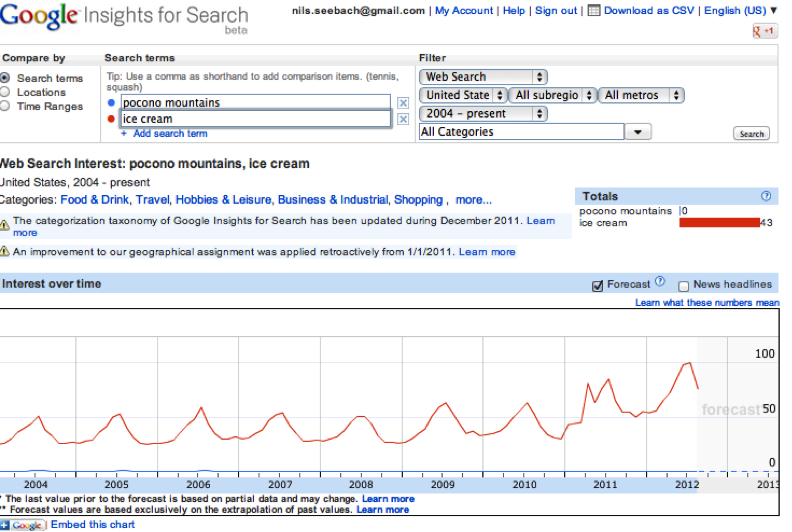Select the Search terms compare option
This screenshot has height=532, width=792.
tap(5, 78)
